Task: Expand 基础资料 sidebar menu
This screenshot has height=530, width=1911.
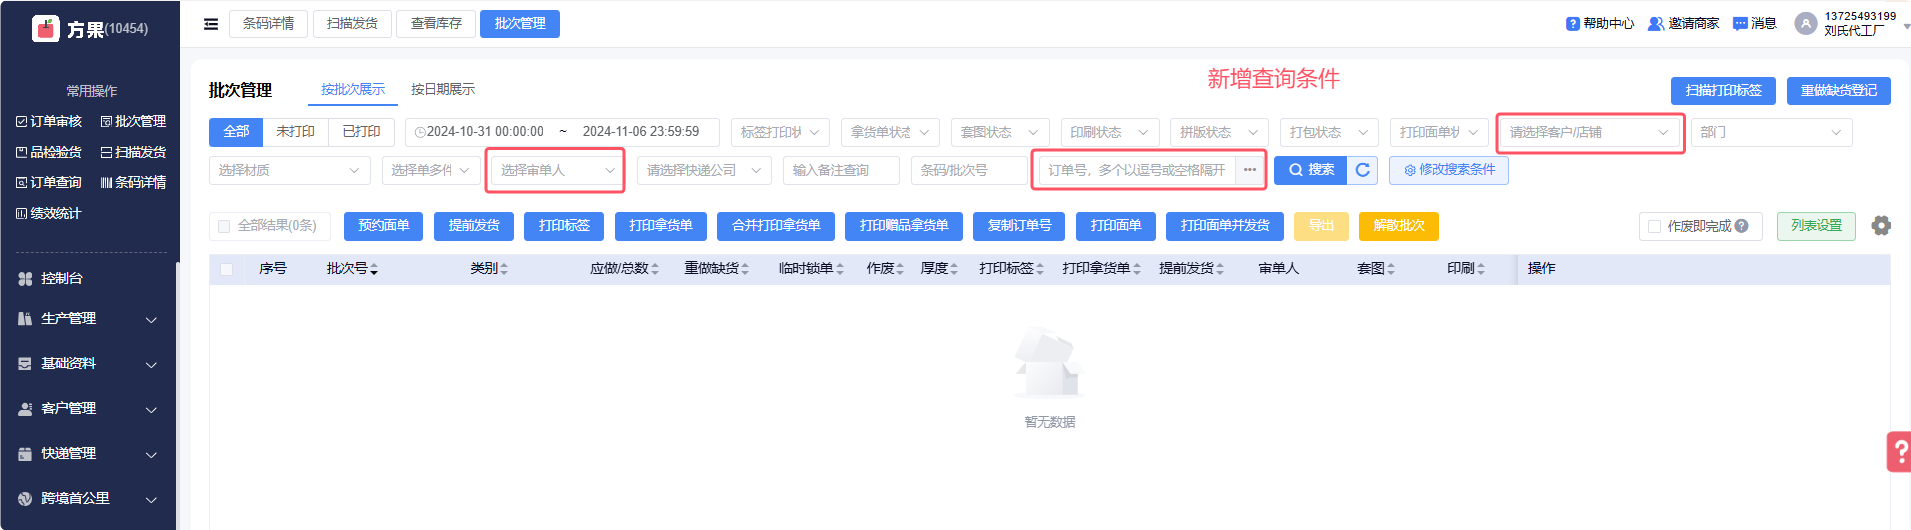Action: click(x=88, y=364)
